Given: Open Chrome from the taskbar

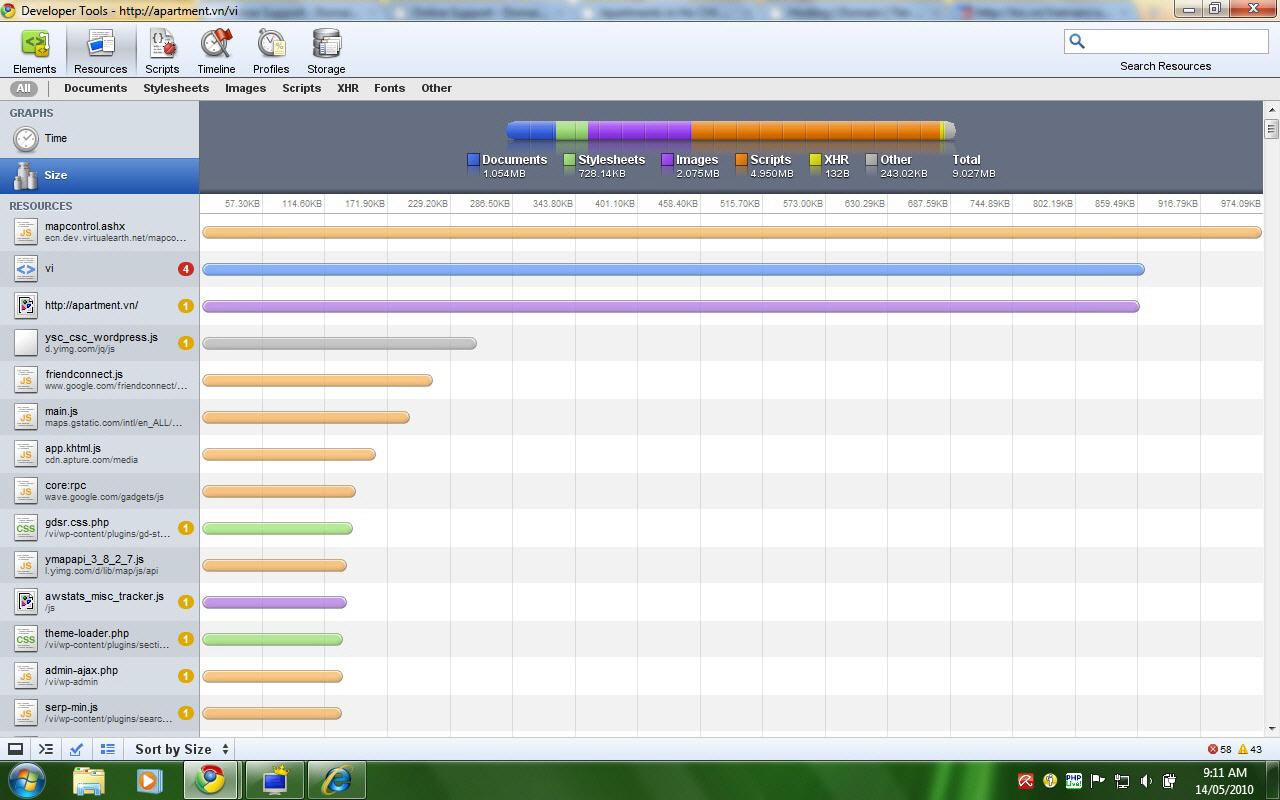Looking at the screenshot, I should coord(210,780).
